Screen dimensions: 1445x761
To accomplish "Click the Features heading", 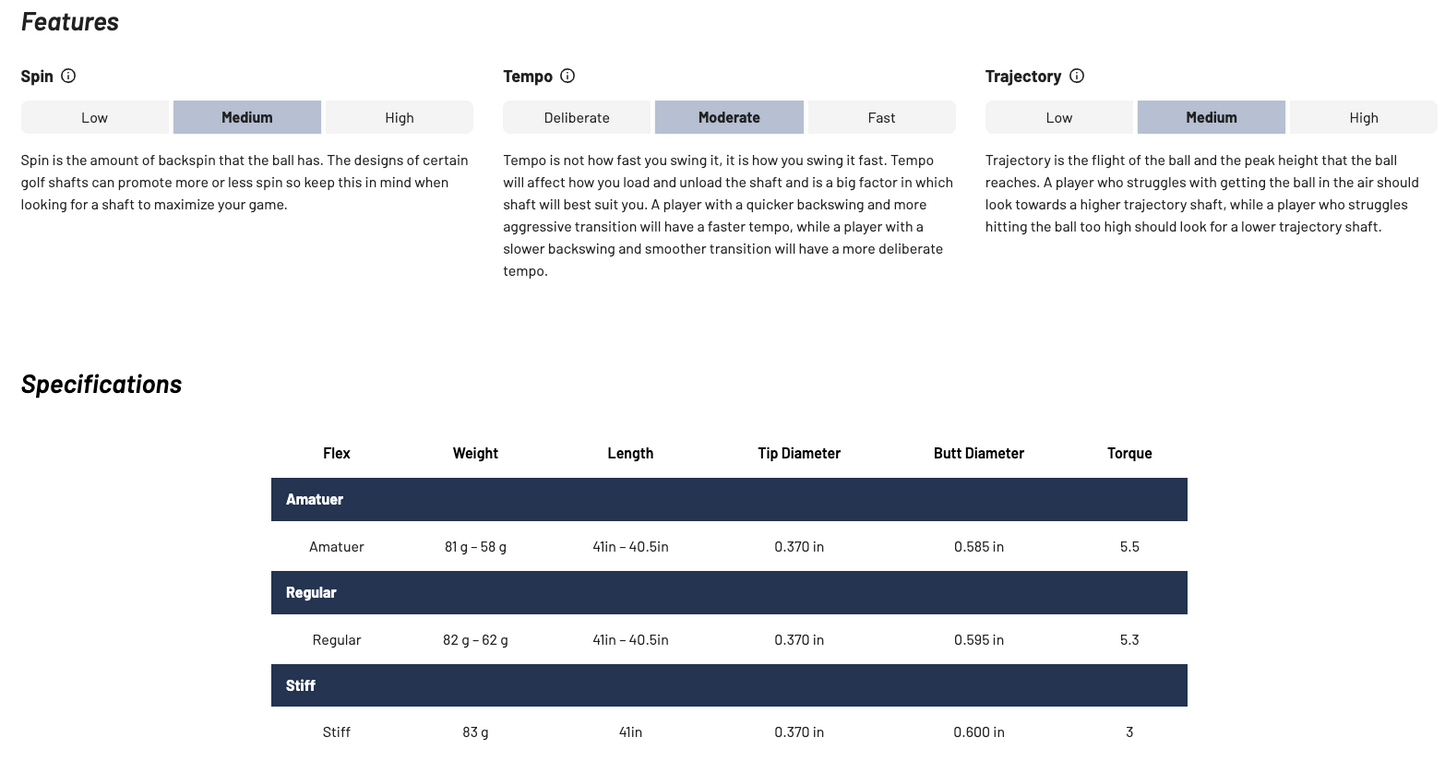I will tap(70, 21).
